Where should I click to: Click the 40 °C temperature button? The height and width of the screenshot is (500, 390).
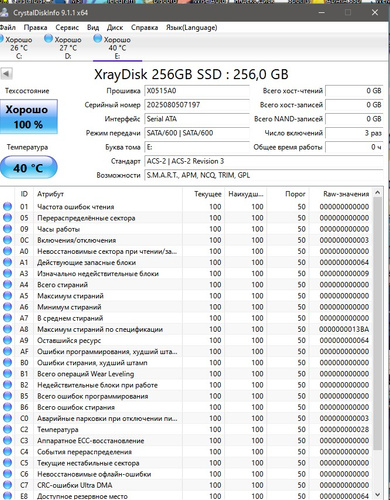29,167
